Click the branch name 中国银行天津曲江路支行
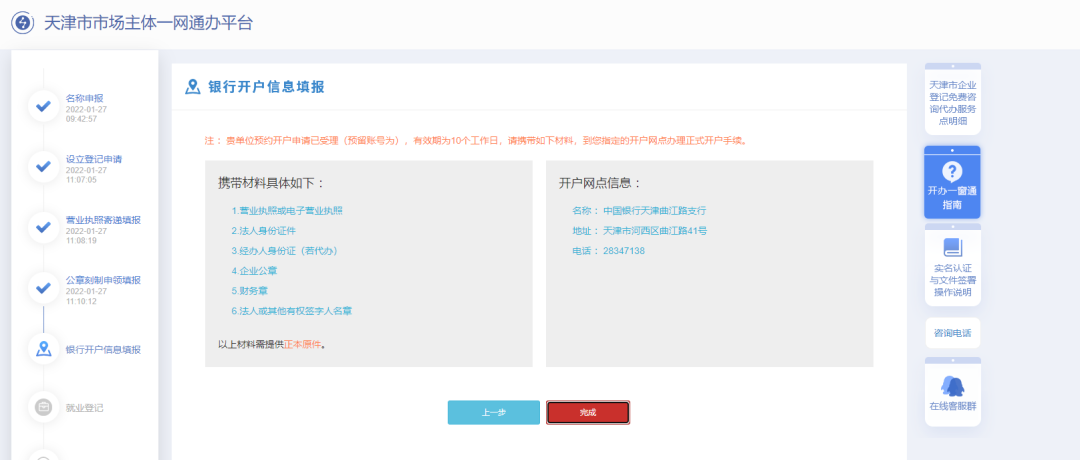Screen dimensions: 1080x460 [655, 211]
